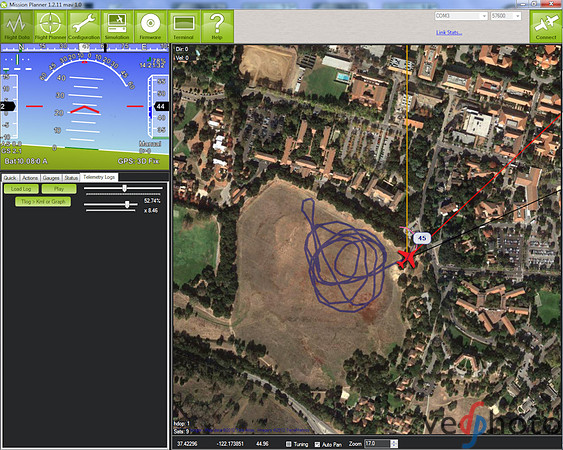Click the altitude 44 indicator in HUD

(161, 106)
